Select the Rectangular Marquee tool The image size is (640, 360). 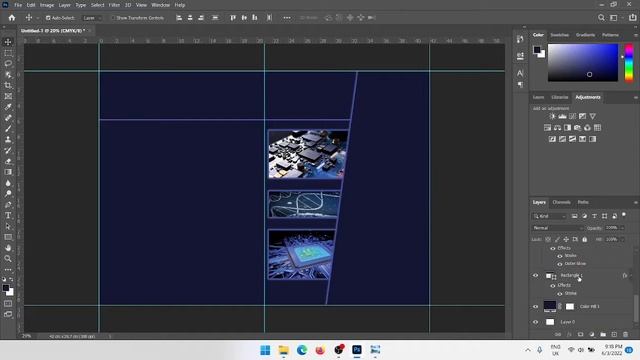coord(8,53)
